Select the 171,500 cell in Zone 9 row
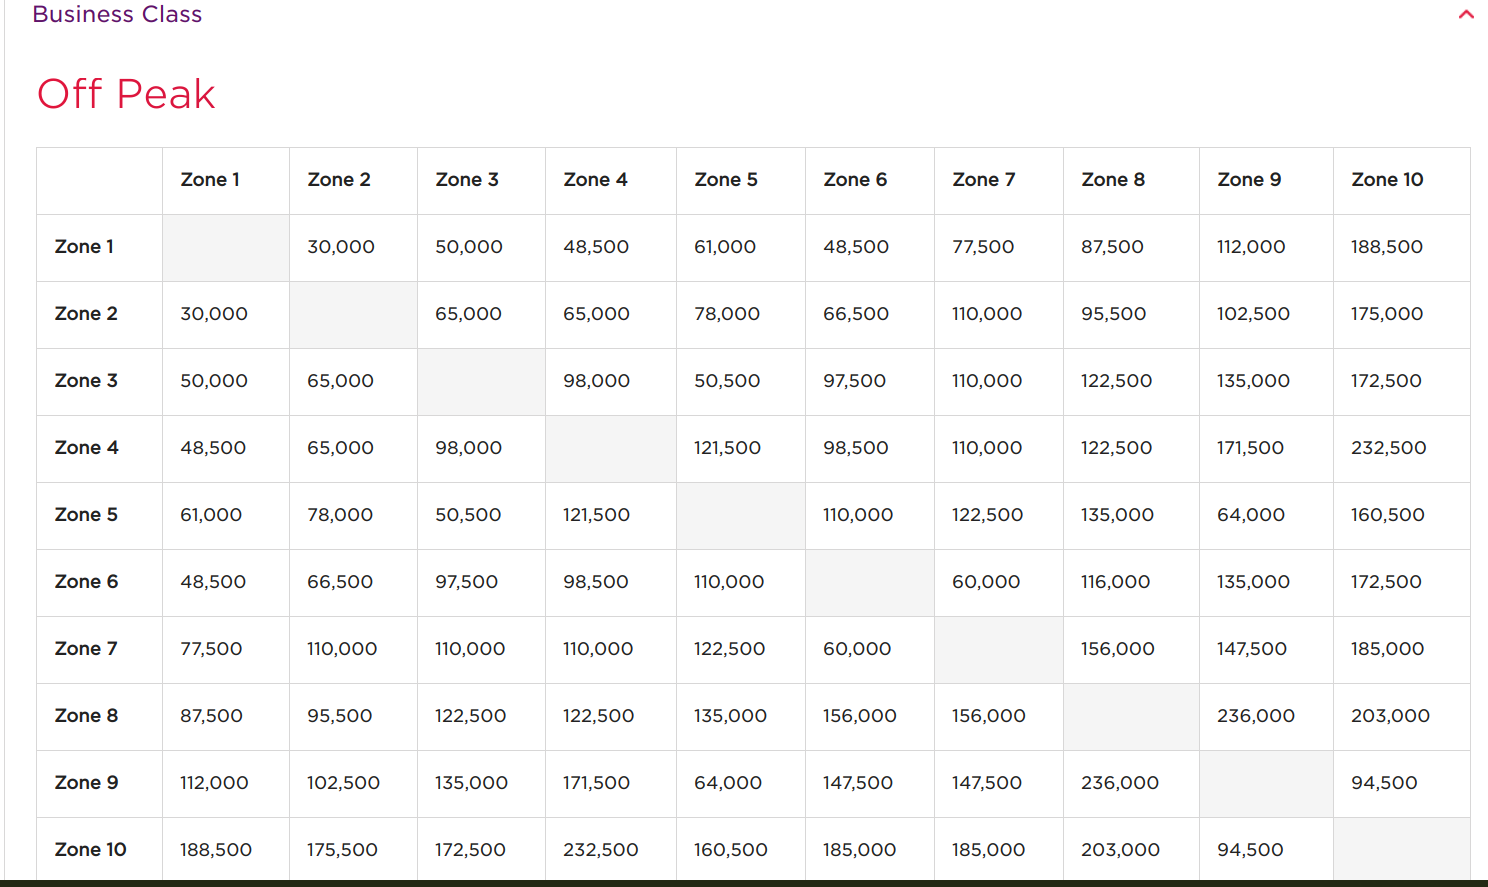This screenshot has height=887, width=1488. point(596,783)
